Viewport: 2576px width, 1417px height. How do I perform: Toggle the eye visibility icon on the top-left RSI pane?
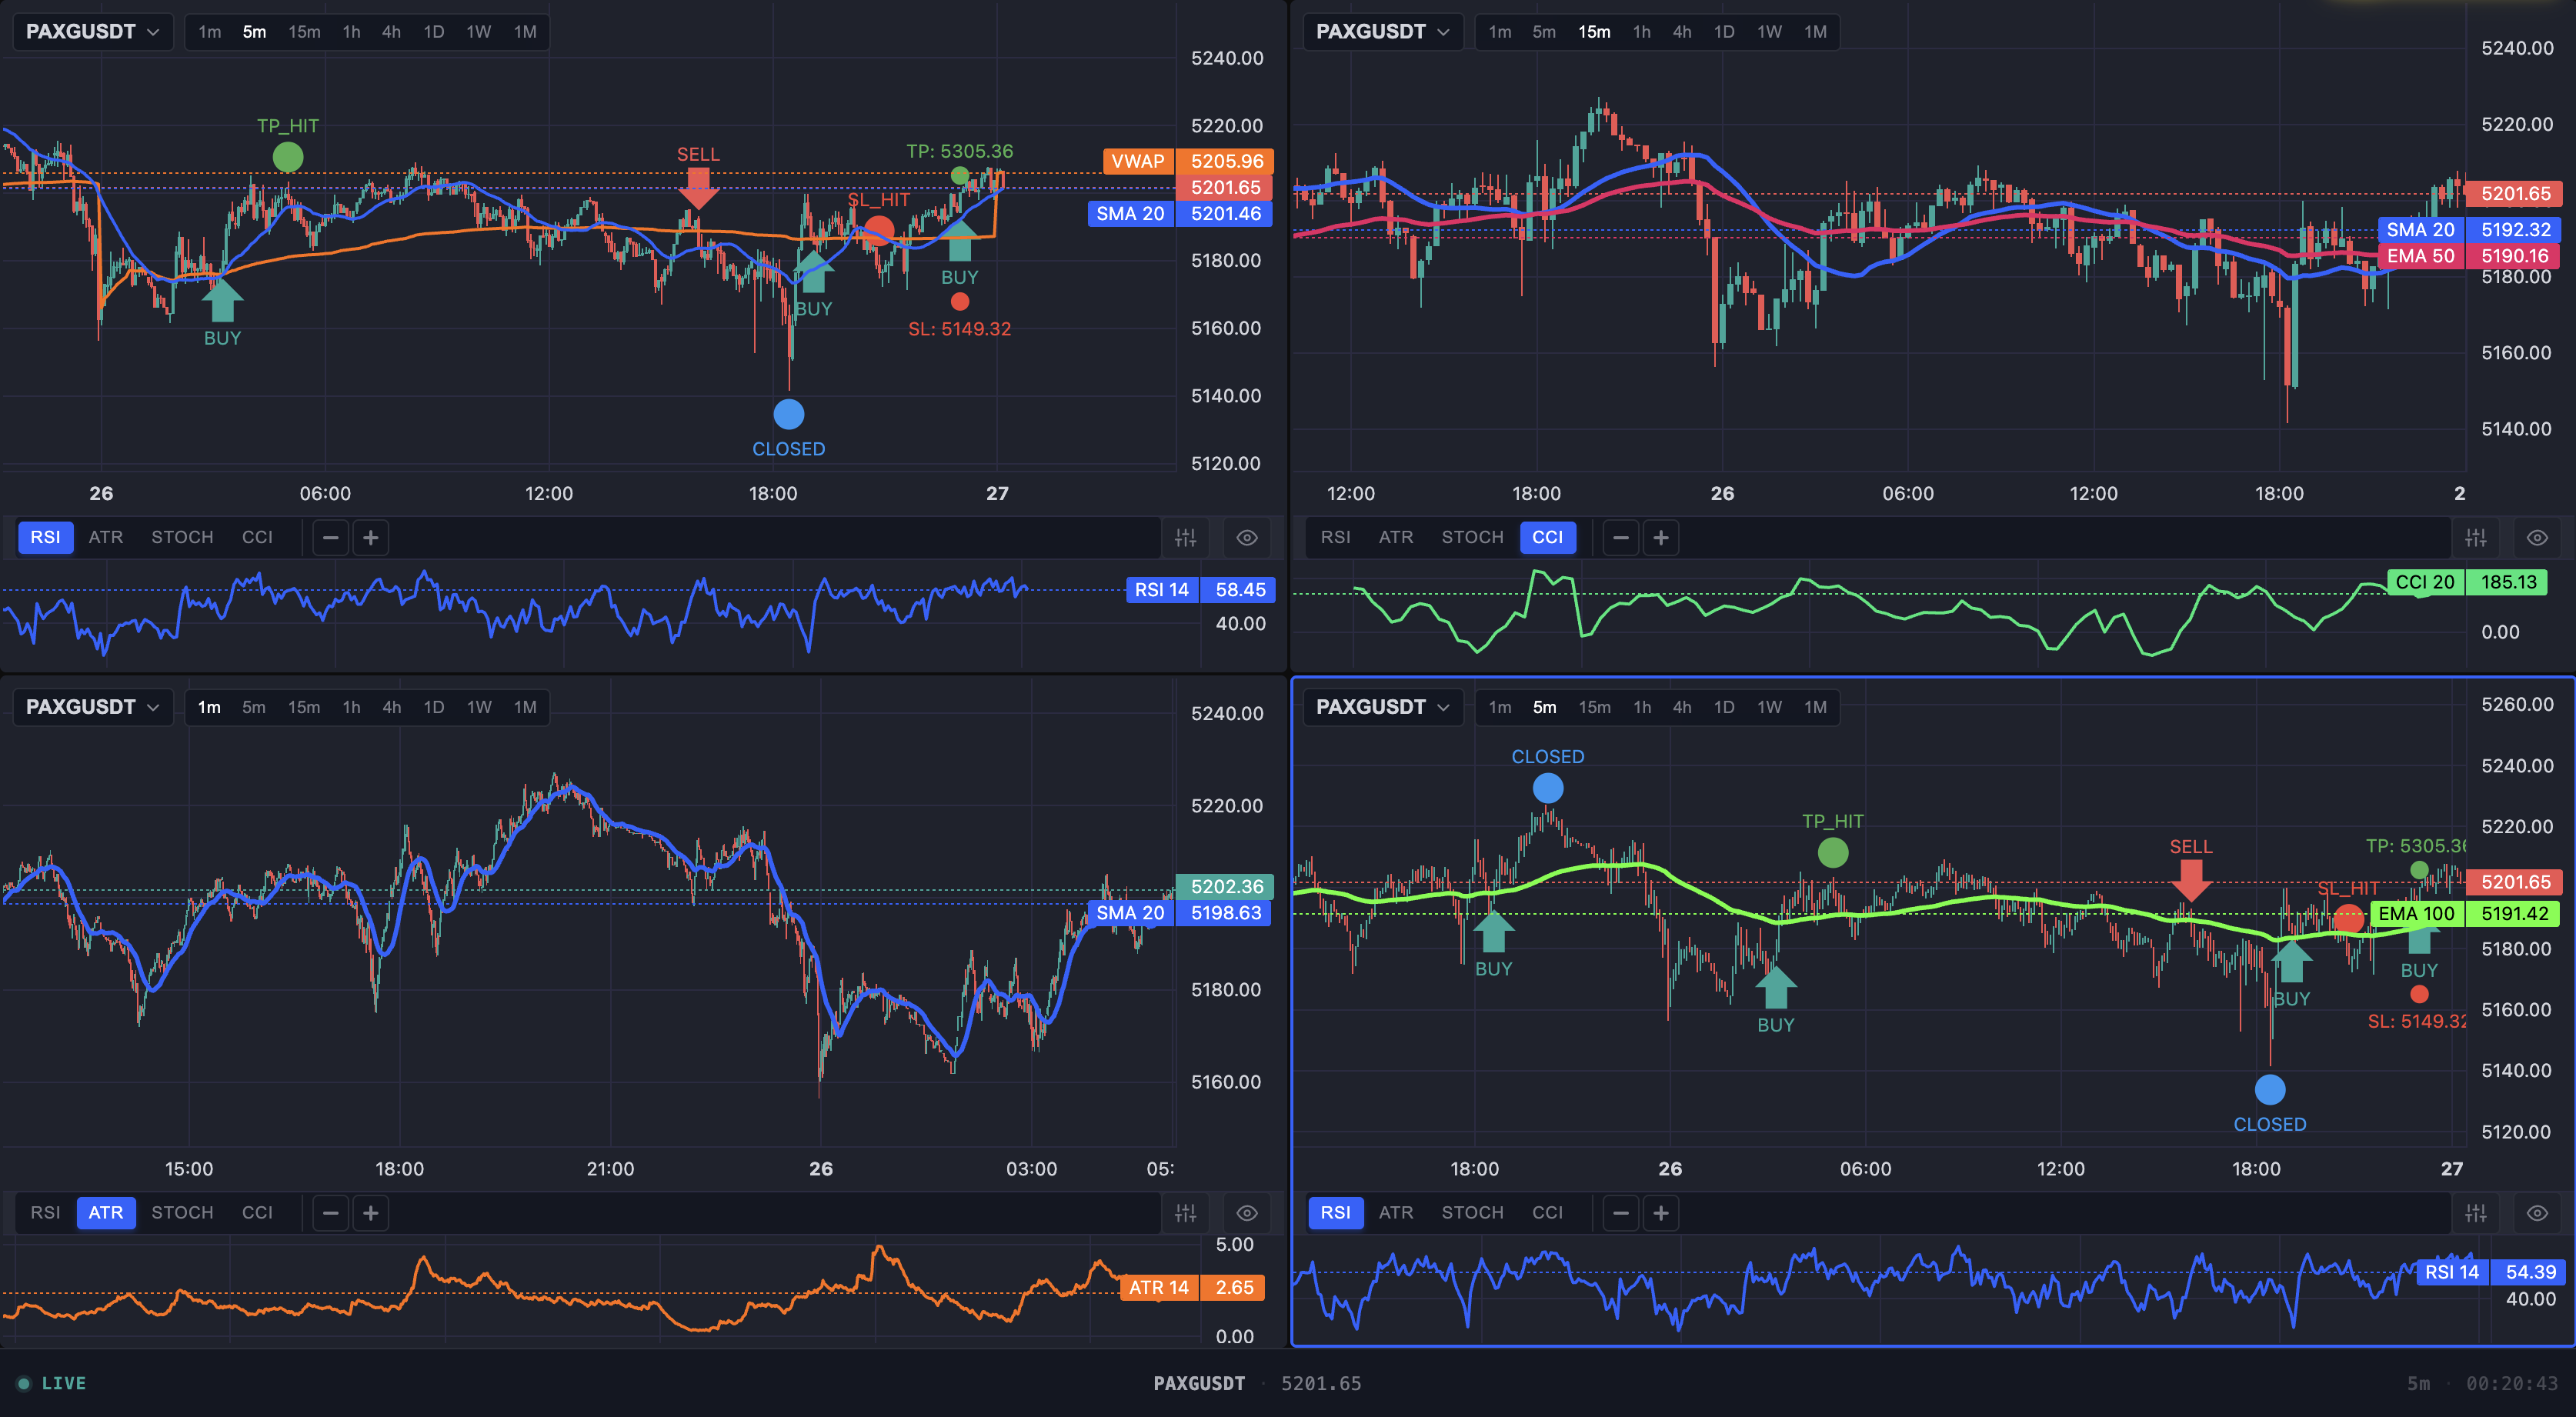click(x=1246, y=537)
